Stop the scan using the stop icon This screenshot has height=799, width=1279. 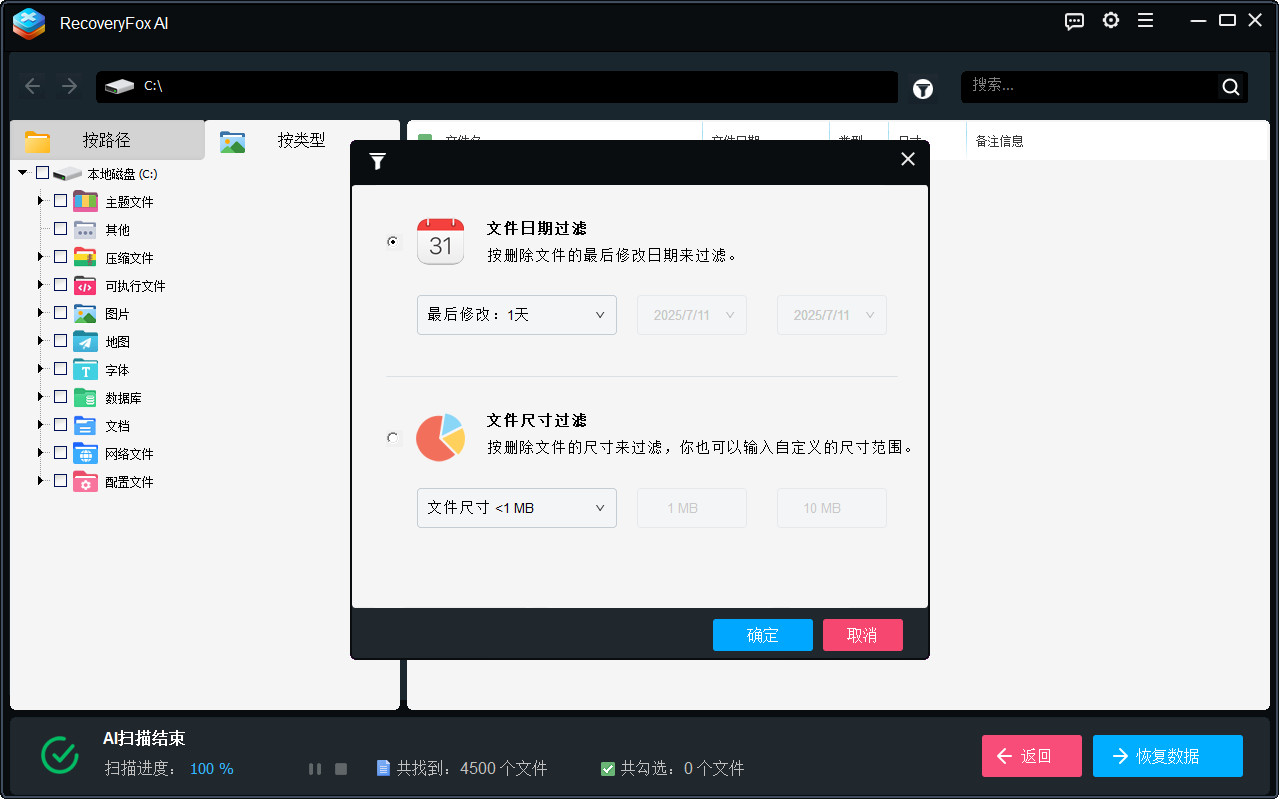tap(341, 768)
